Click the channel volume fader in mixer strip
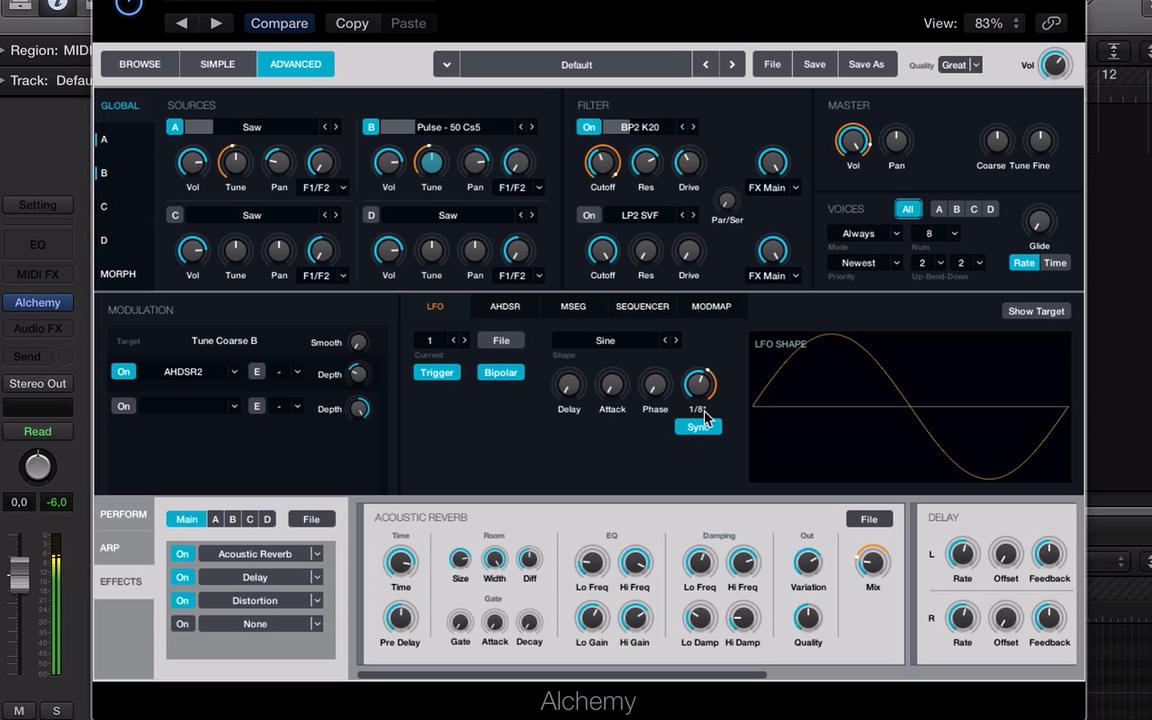The image size is (1152, 720). pos(19,574)
